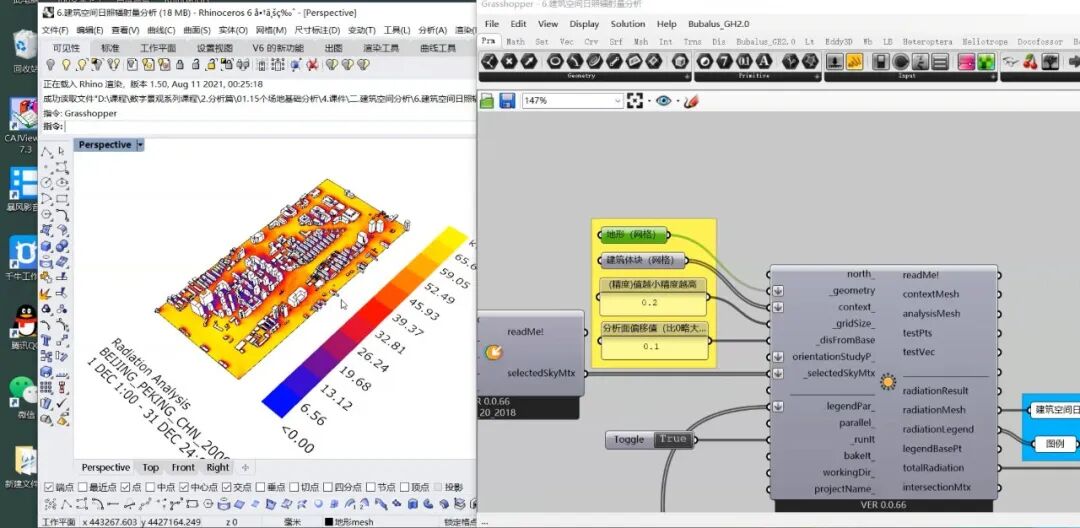
Task: Click the 图例 output node
Action: [1055, 444]
